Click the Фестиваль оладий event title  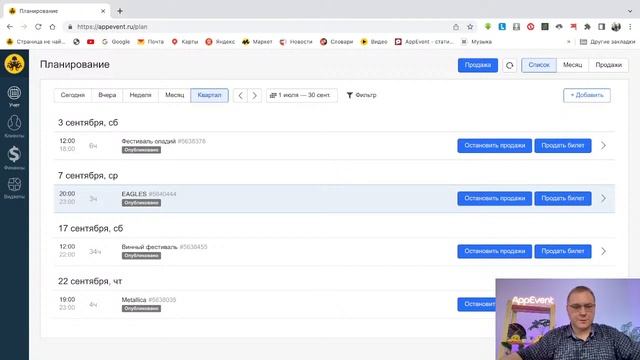[149, 141]
